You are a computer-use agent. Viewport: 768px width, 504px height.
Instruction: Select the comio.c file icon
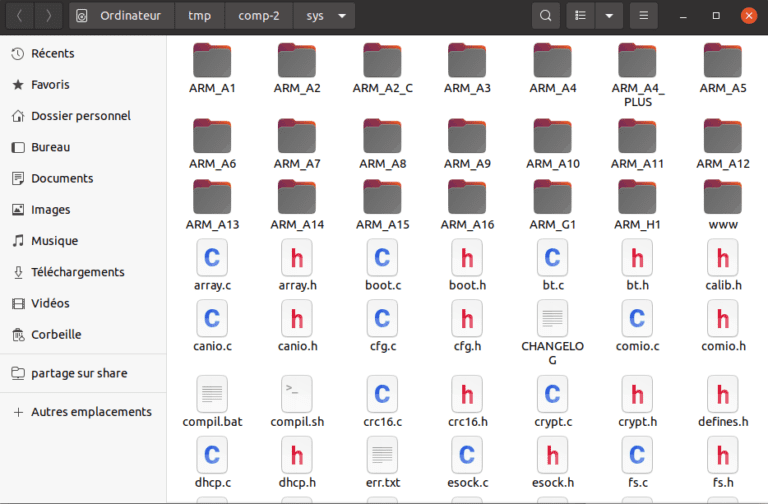point(637,318)
